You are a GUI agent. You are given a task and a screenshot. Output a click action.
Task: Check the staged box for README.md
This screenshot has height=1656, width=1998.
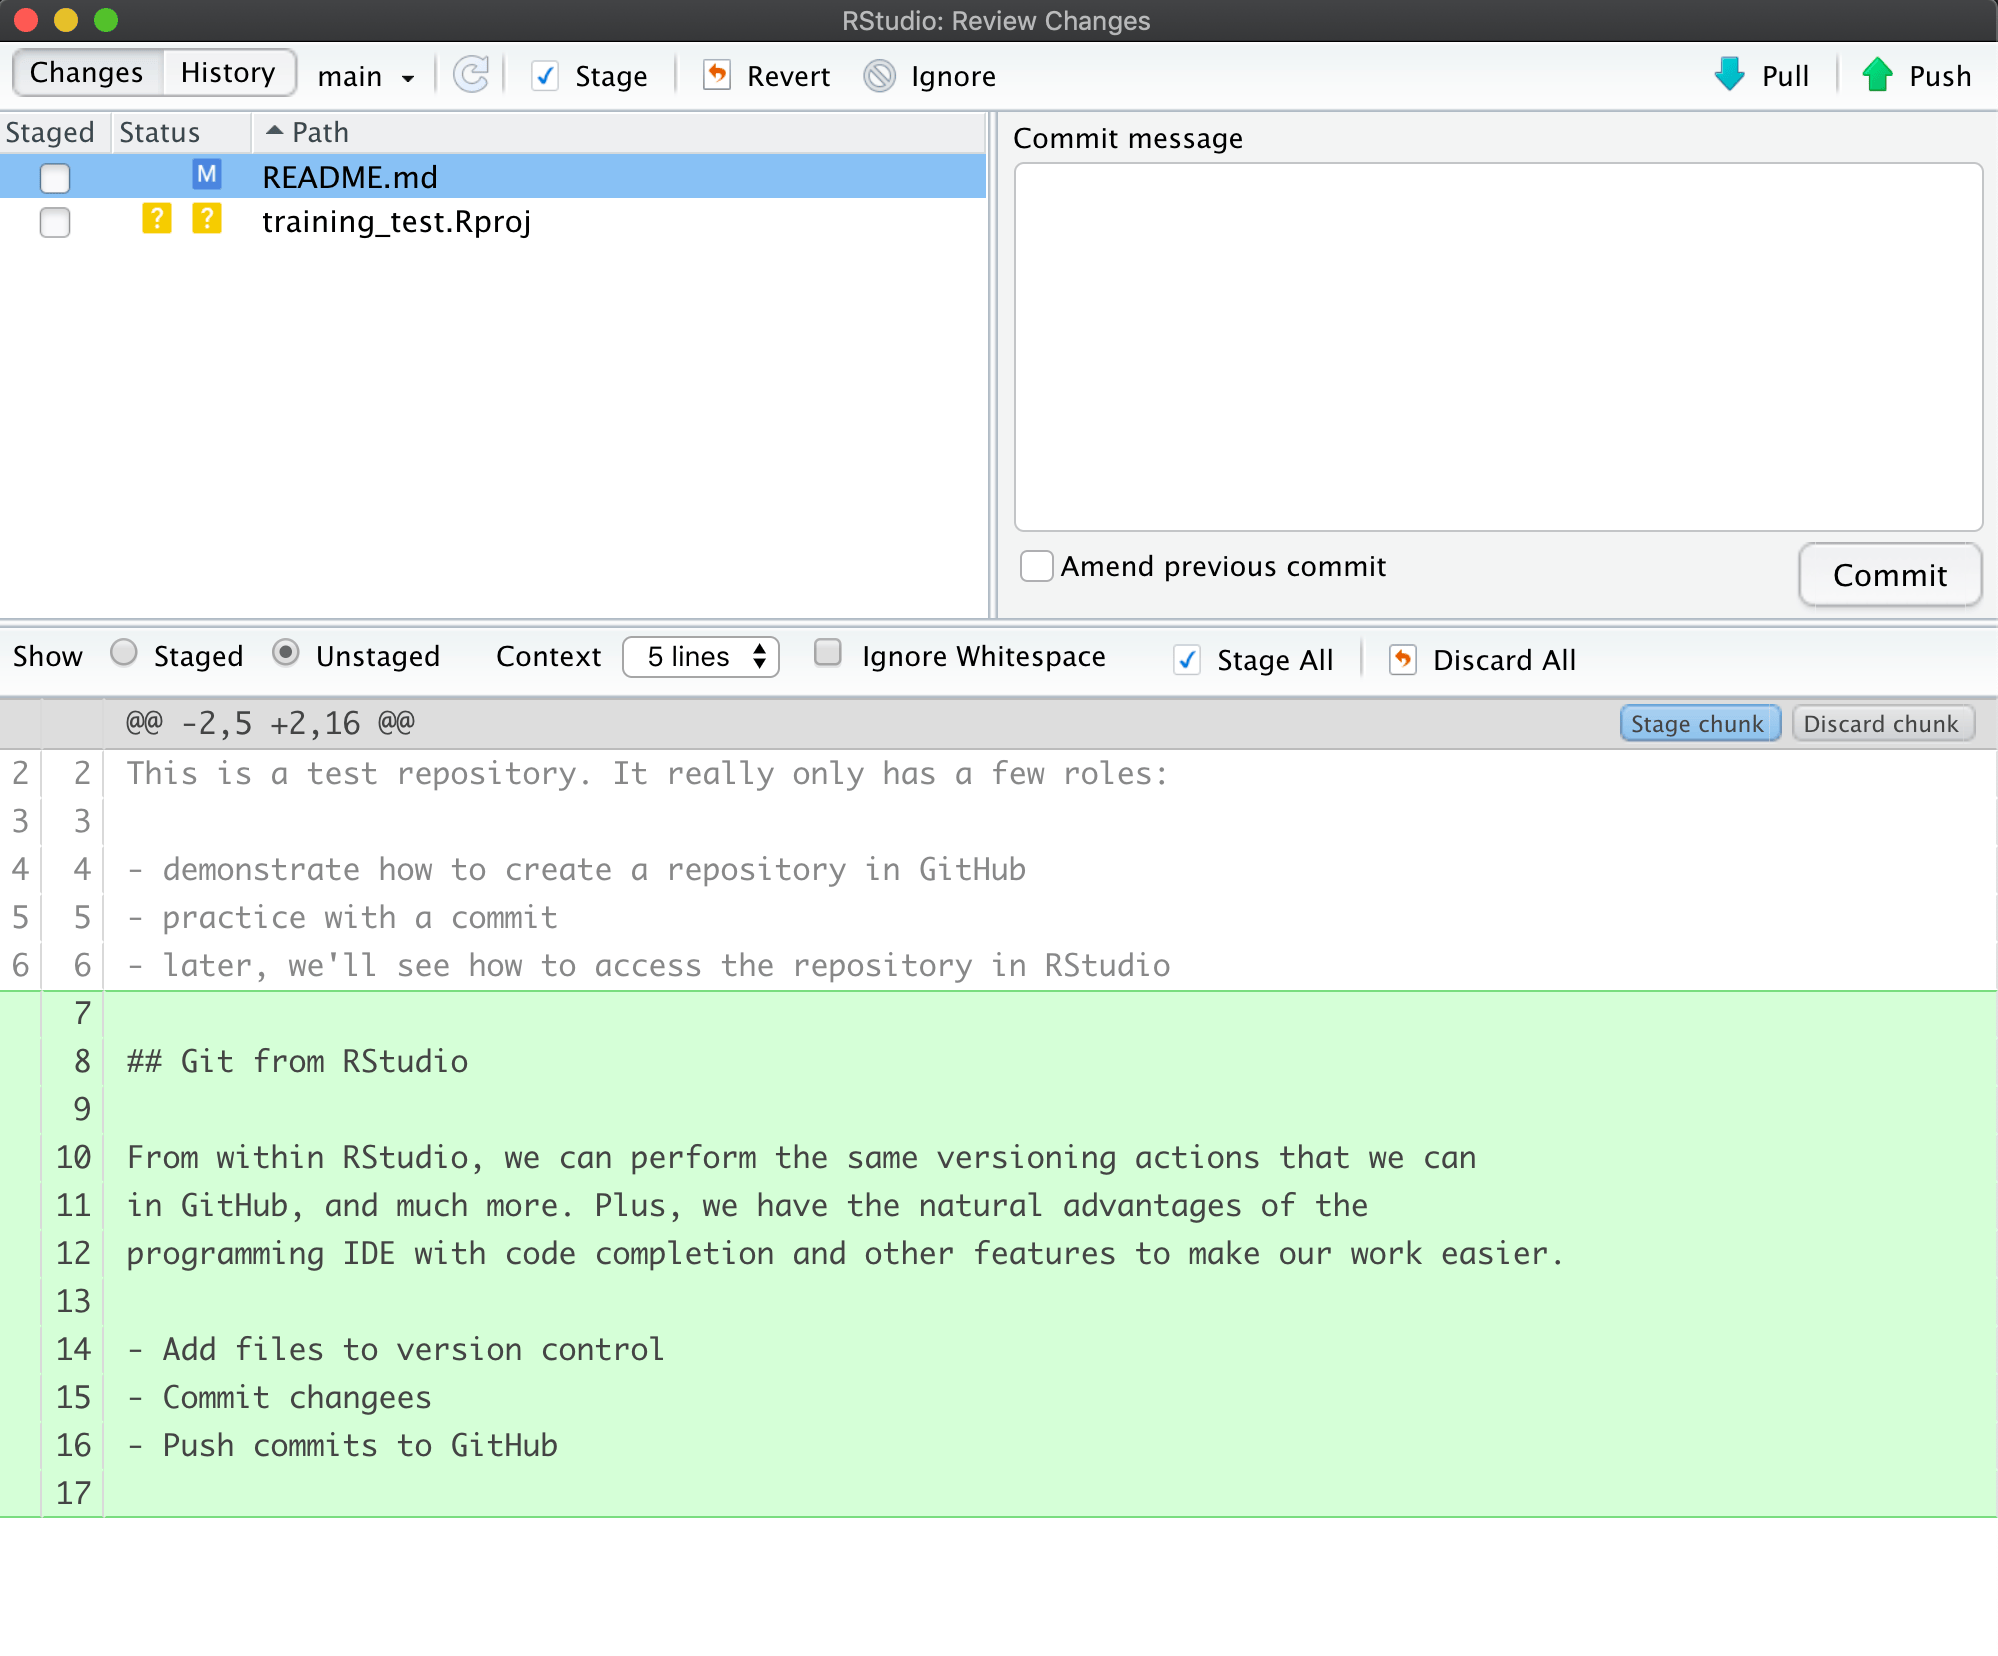(55, 178)
